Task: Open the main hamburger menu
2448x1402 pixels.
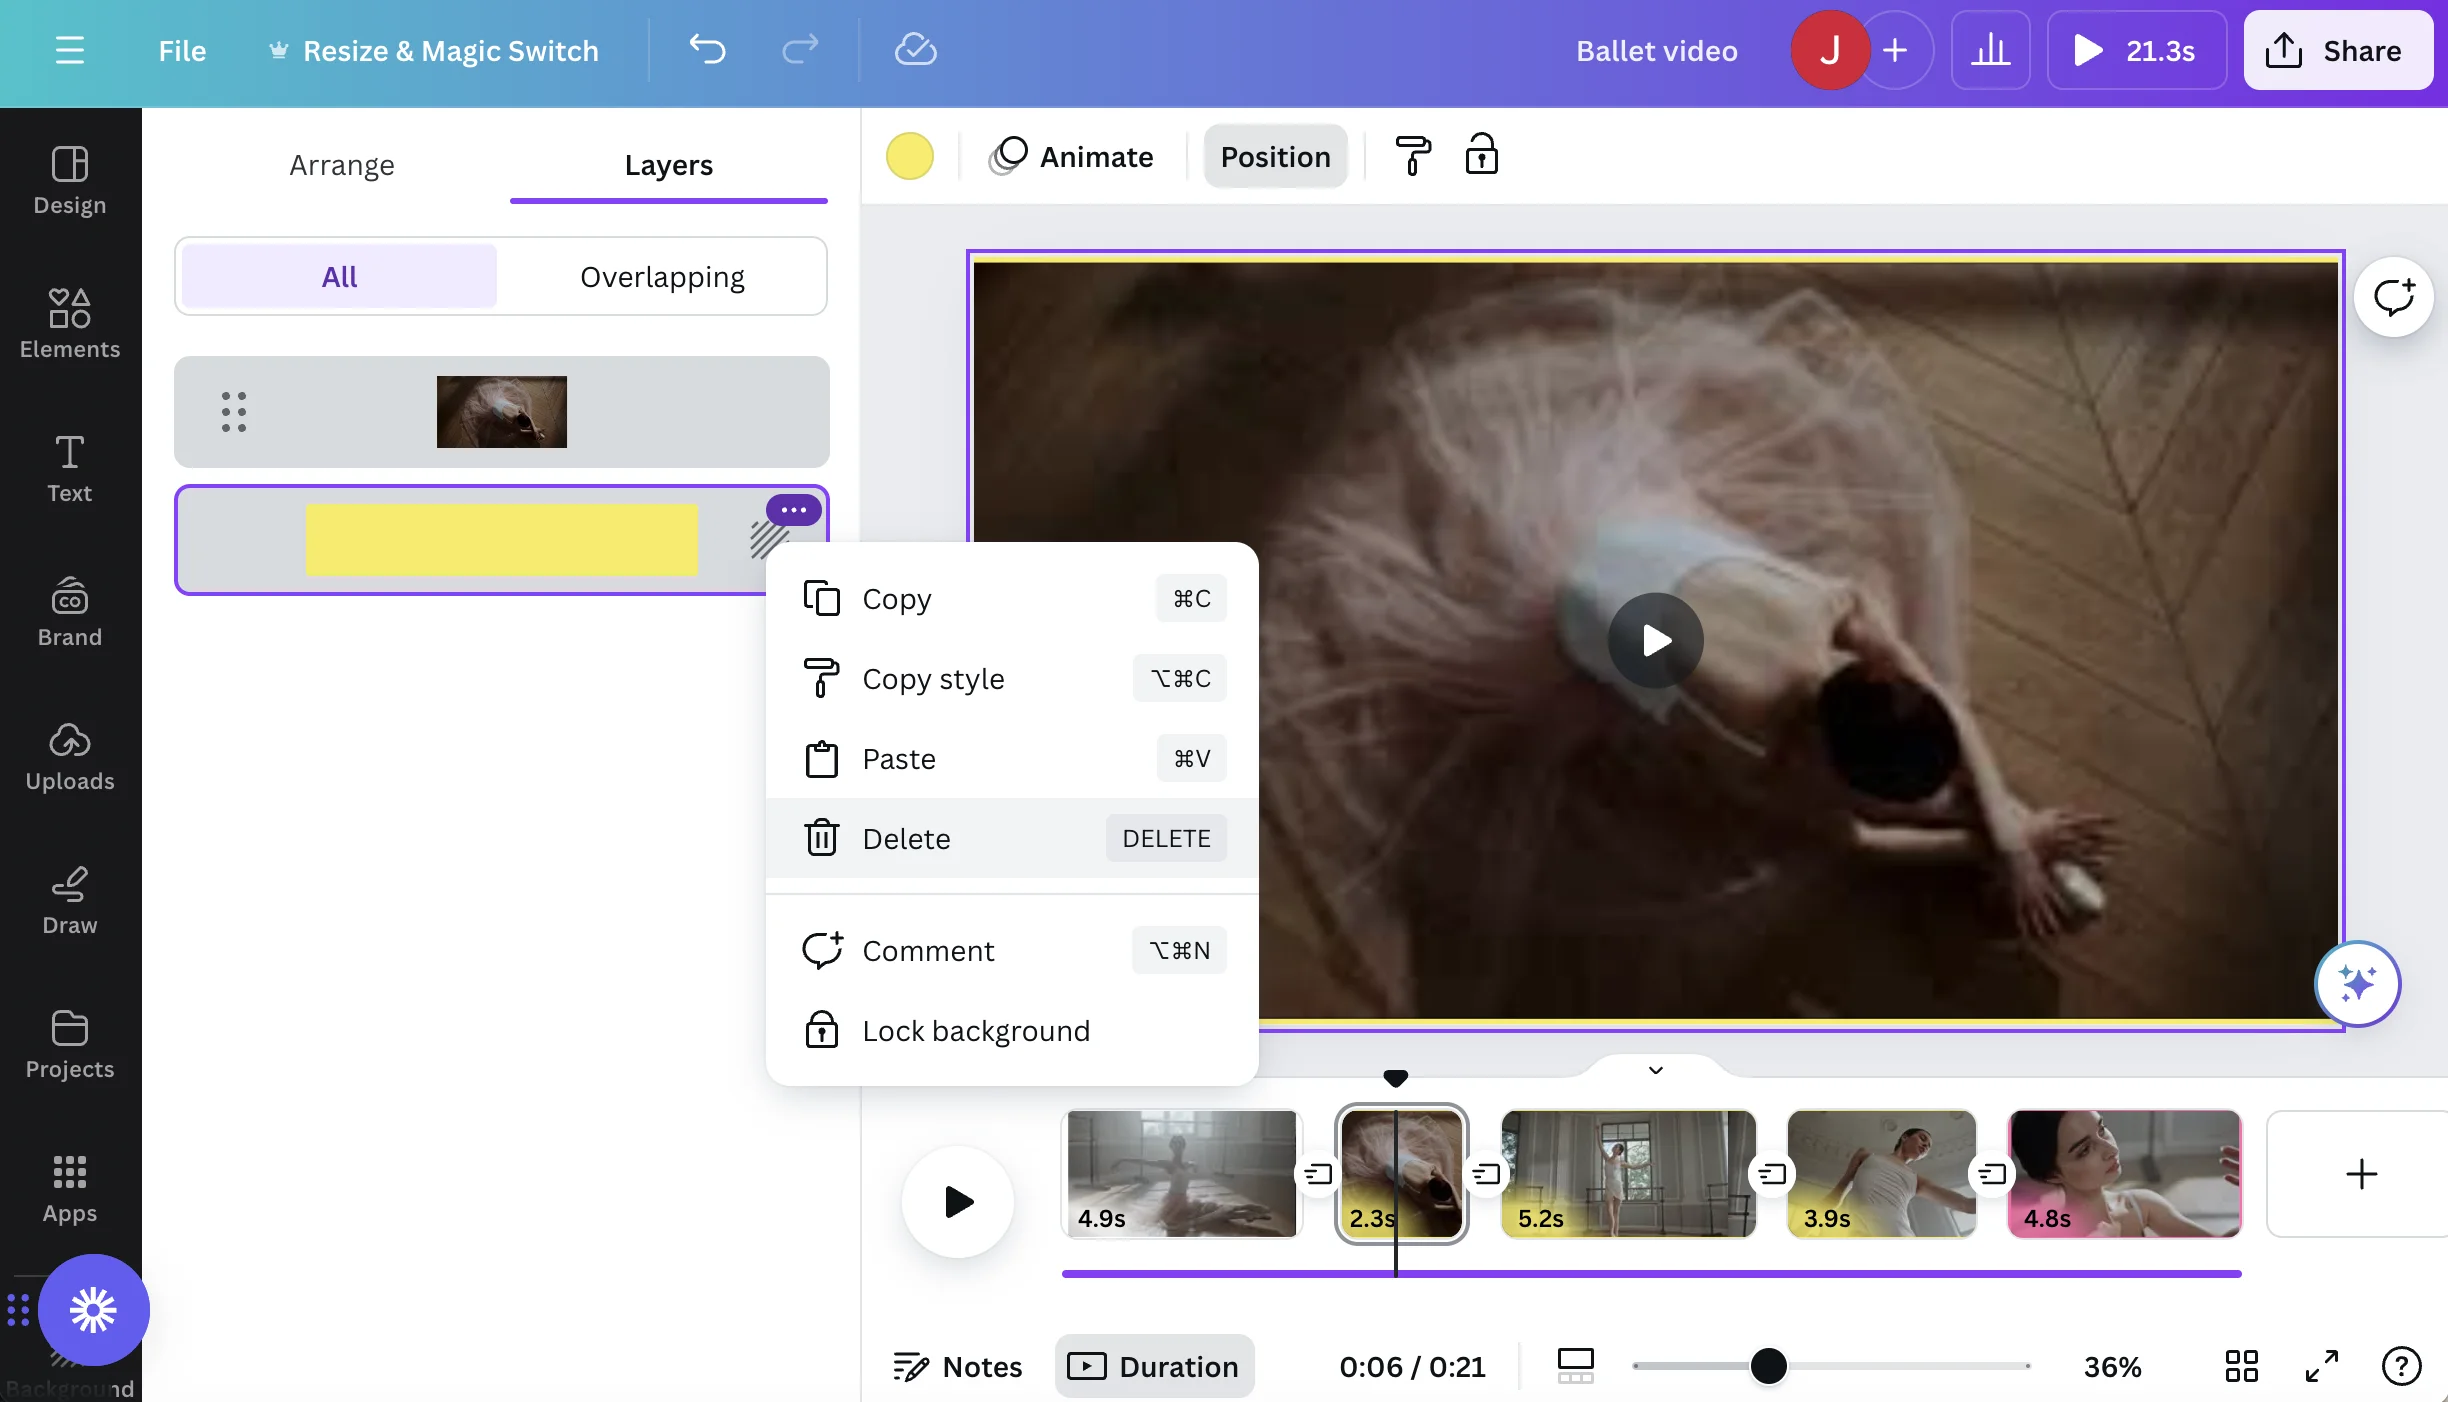Action: tap(69, 50)
